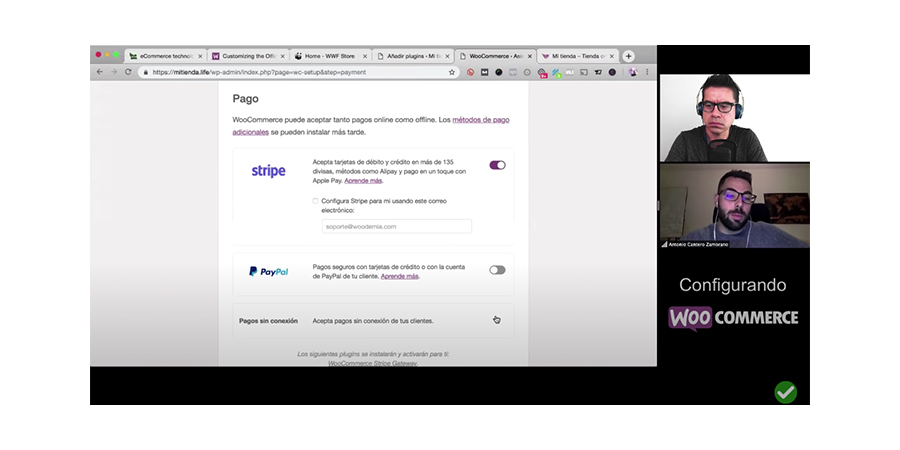Bookmark the page with the star icon
Viewport: 900px width, 450px height.
click(452, 72)
